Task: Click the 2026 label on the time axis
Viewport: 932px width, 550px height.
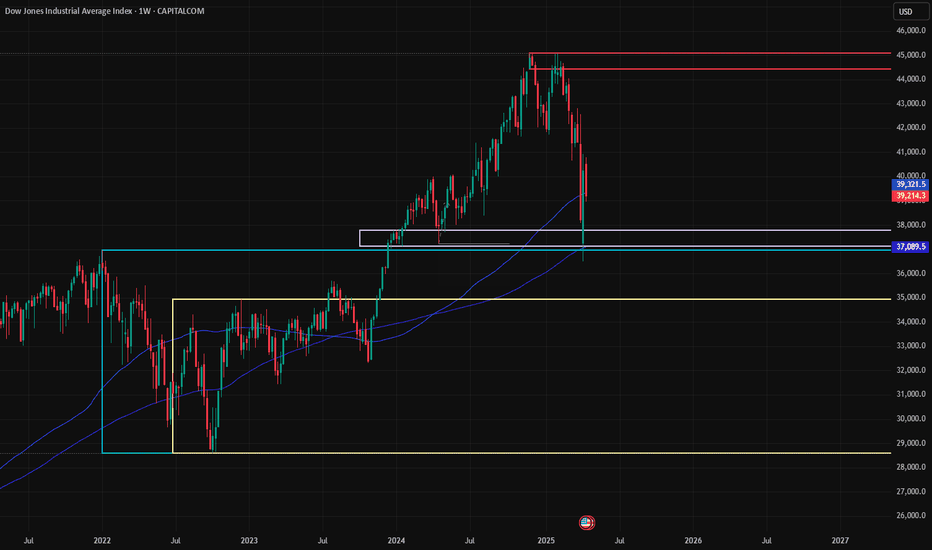Action: pos(693,540)
